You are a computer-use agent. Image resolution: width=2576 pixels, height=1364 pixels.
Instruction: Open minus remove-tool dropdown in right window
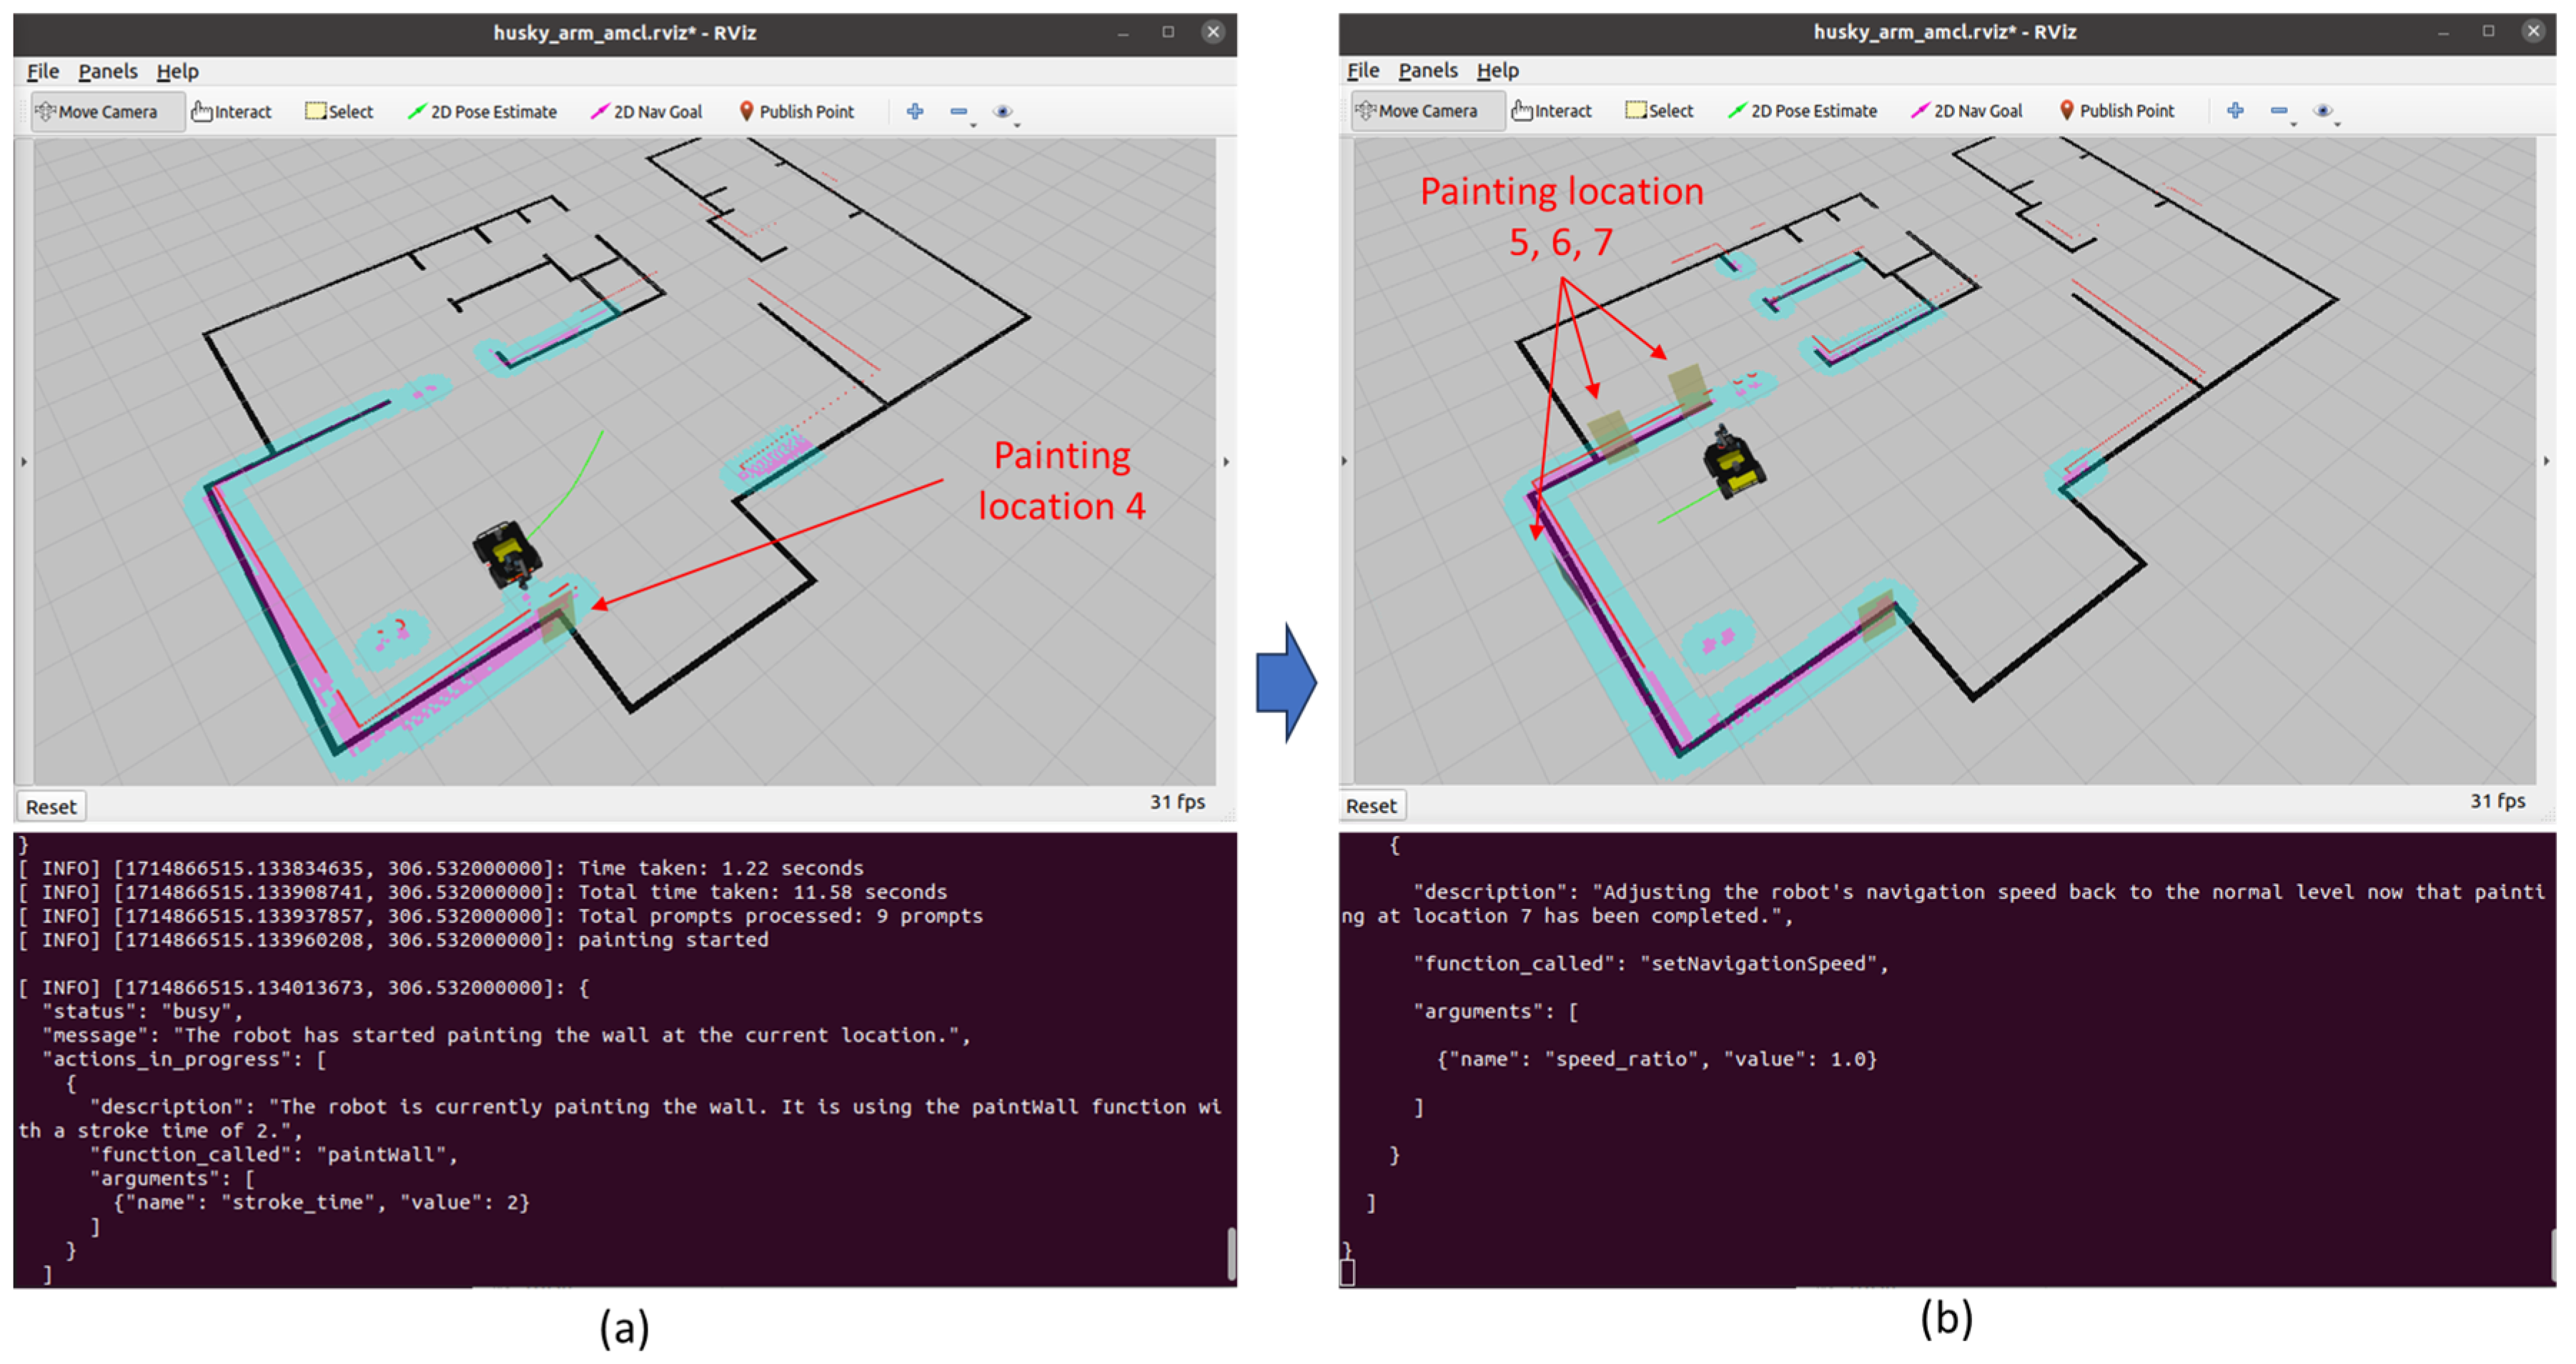[2280, 111]
